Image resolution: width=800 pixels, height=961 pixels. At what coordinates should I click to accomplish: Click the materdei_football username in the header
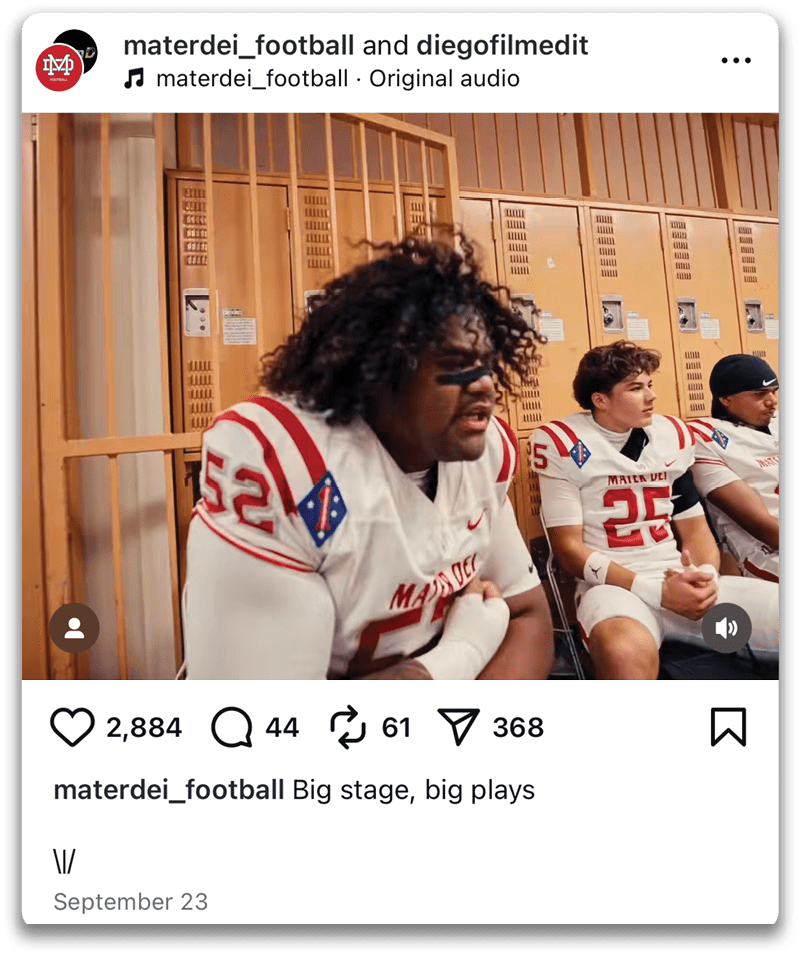coord(238,46)
